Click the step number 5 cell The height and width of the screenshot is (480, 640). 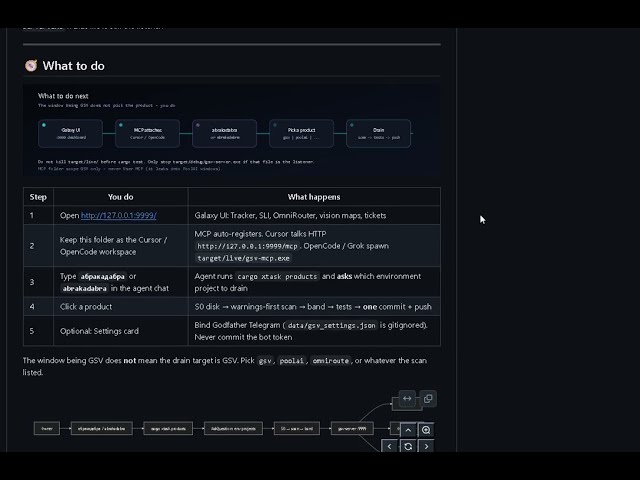[38, 331]
